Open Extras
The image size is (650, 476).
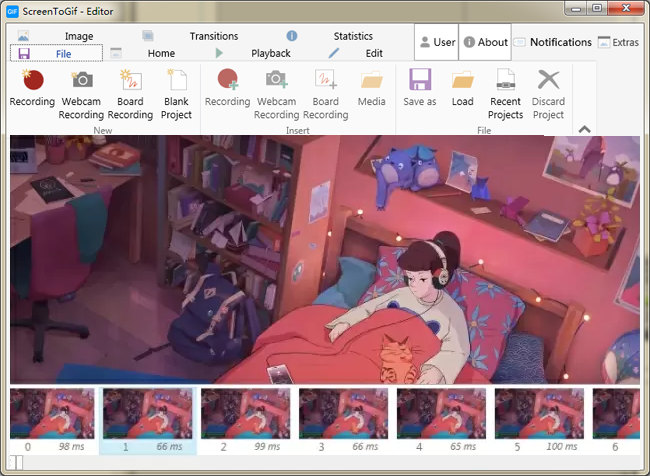point(618,42)
